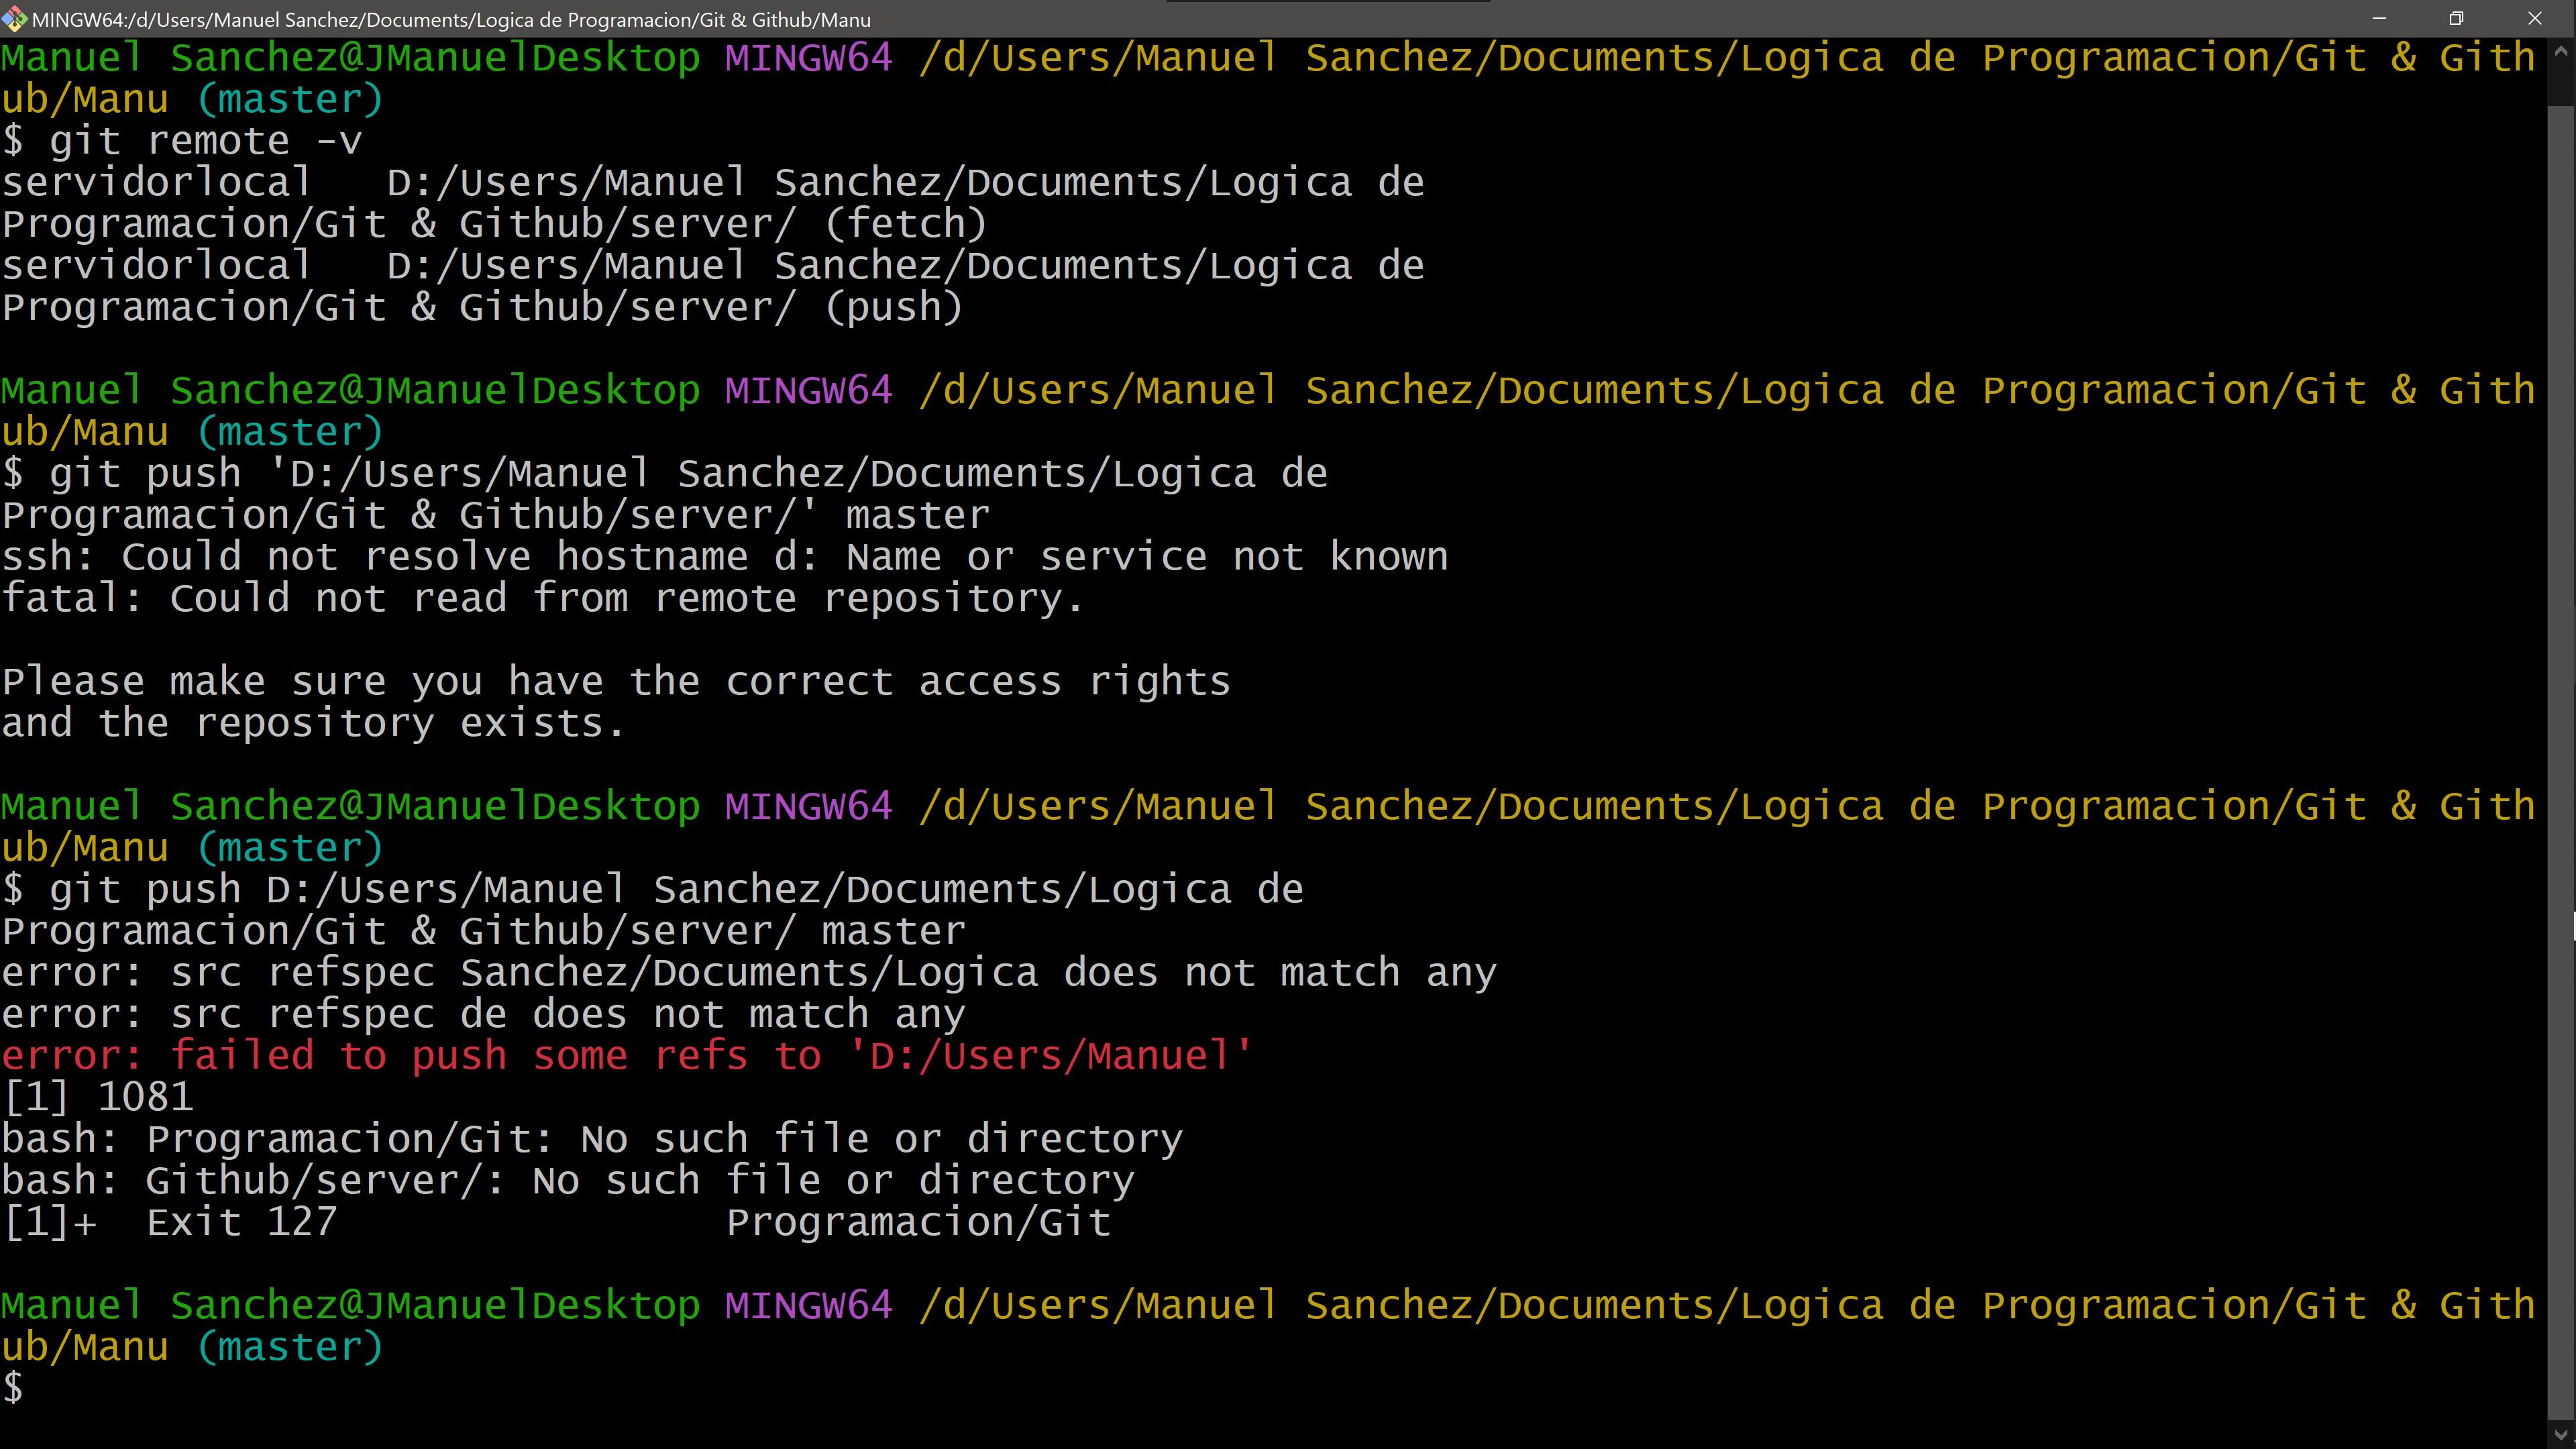The image size is (2576, 1449).
Task: Restore down the MINGW64 terminal window
Action: (x=2456, y=19)
